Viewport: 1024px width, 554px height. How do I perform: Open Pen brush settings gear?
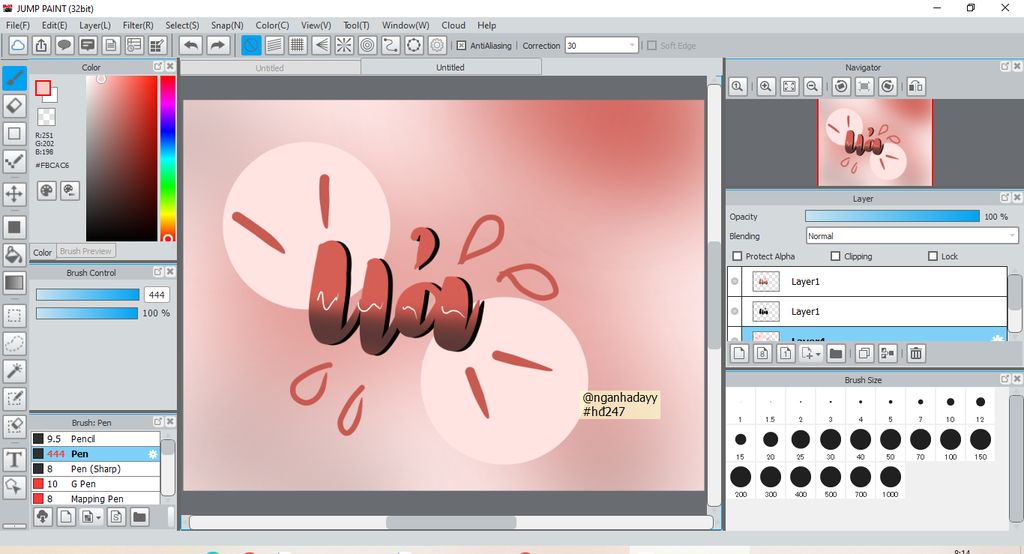tap(153, 454)
